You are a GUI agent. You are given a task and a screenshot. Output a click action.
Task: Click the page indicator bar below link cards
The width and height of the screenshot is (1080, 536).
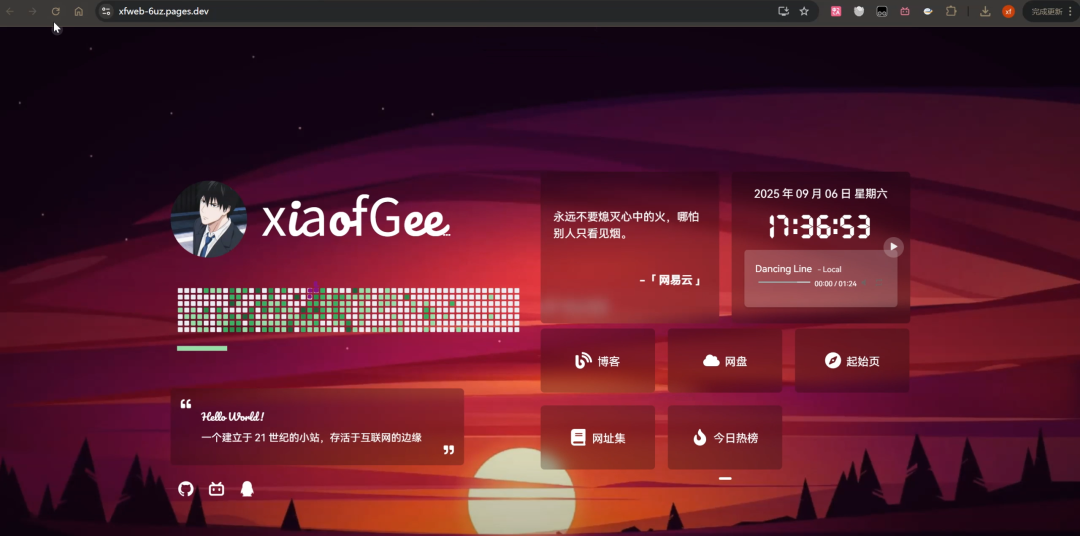click(725, 478)
